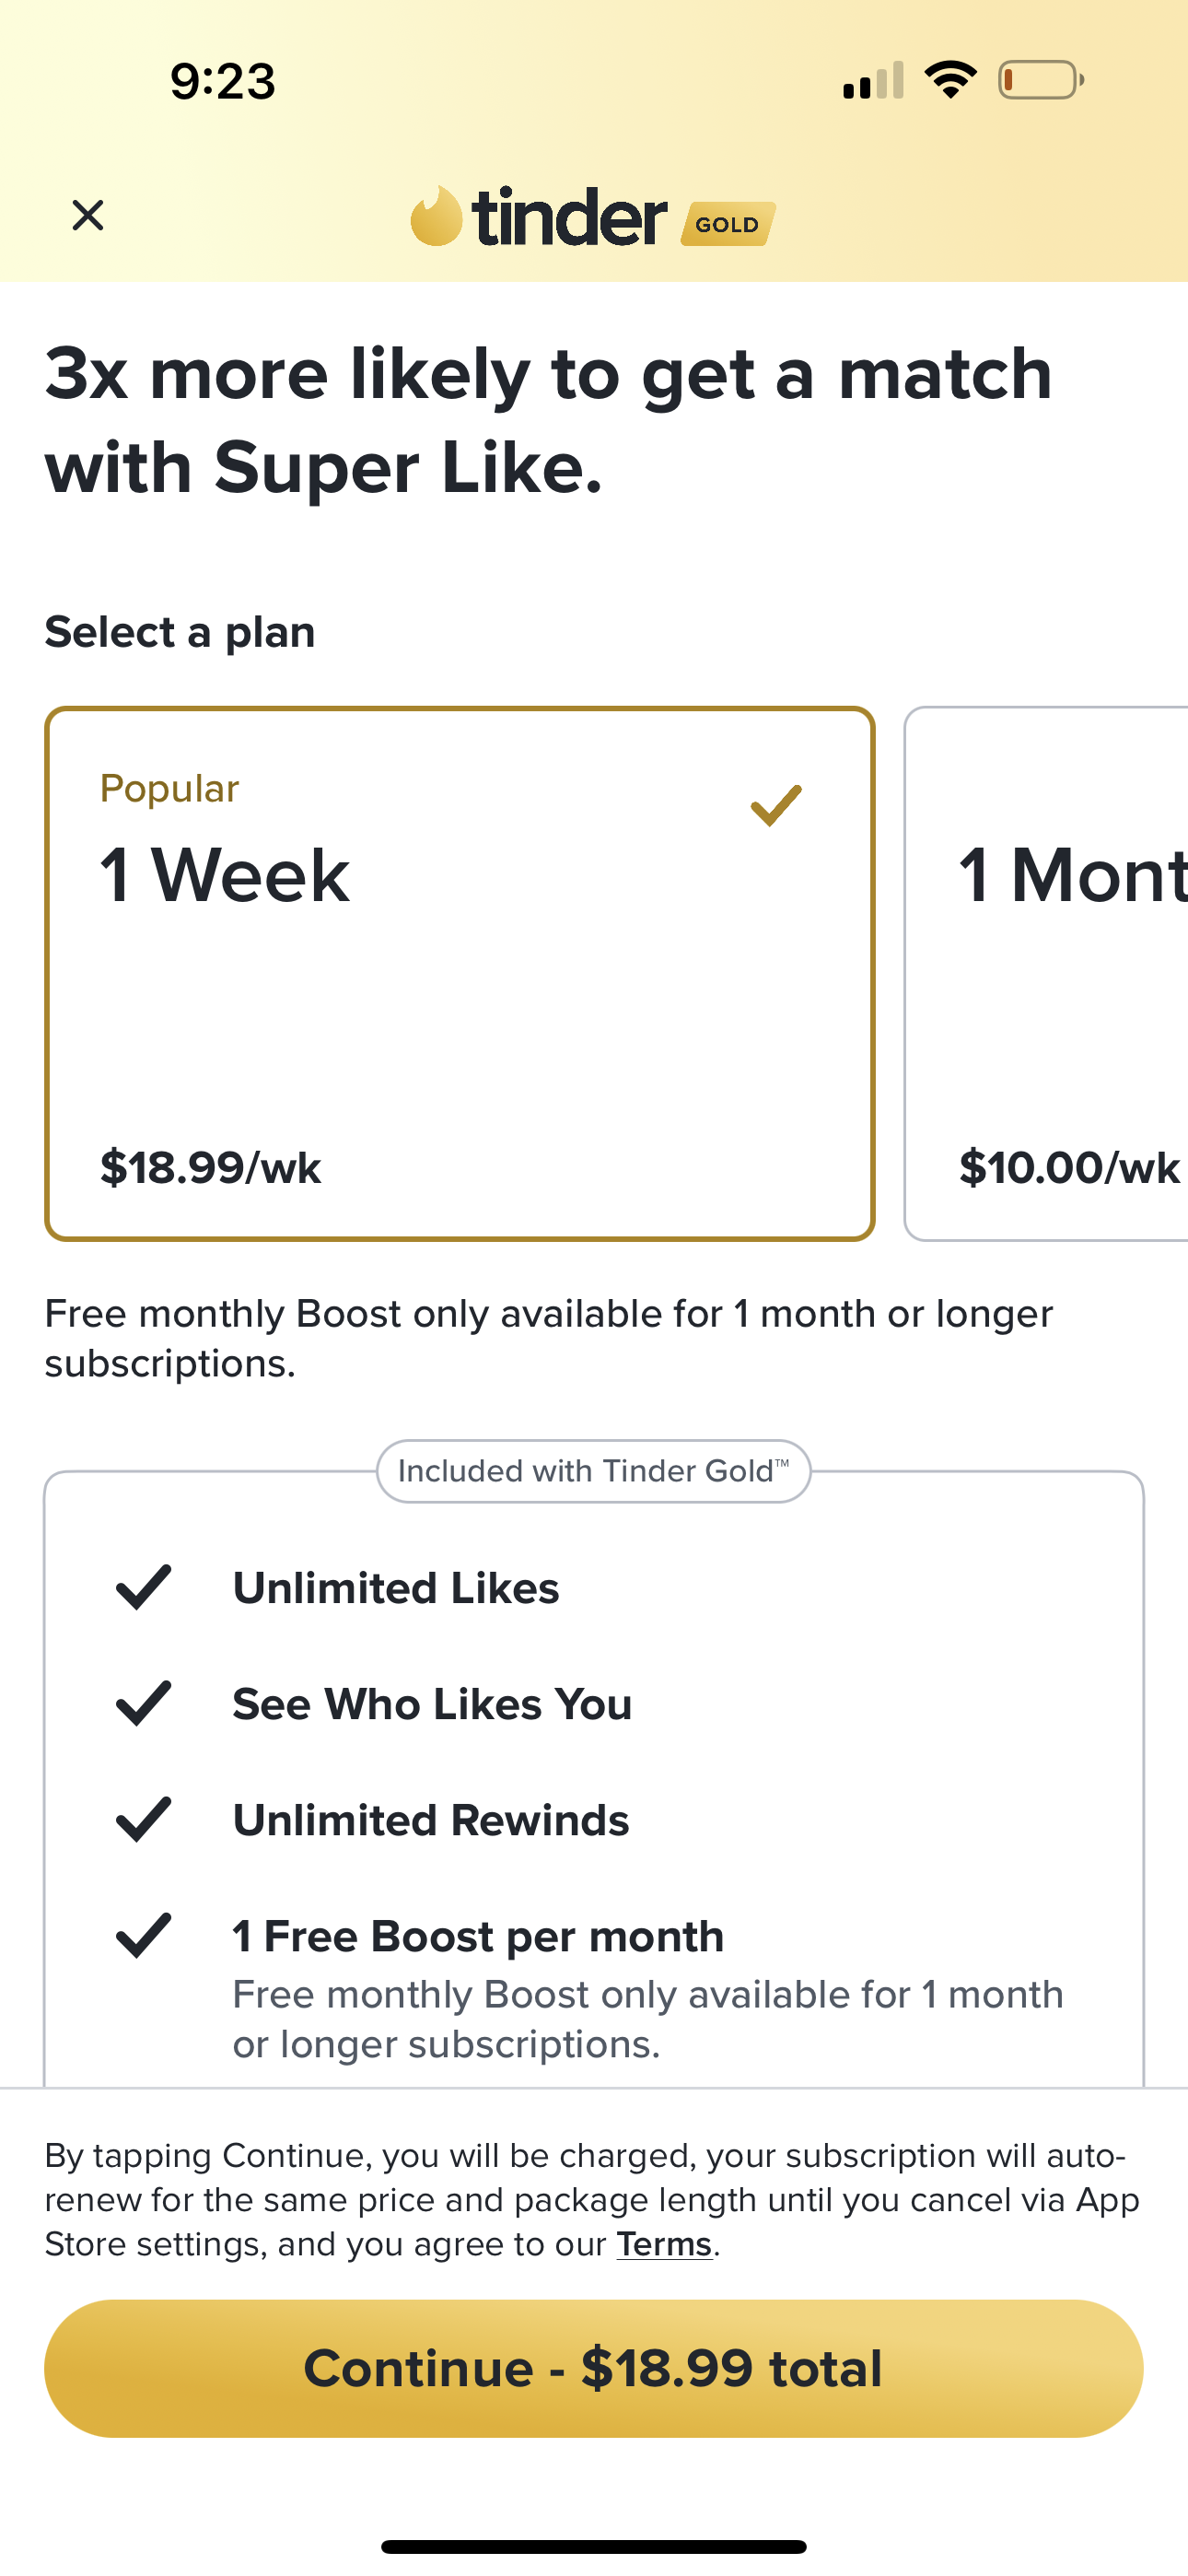Screen dimensions: 1188x2576
Task: Tap the Tinder flame logo icon
Action: tap(437, 216)
